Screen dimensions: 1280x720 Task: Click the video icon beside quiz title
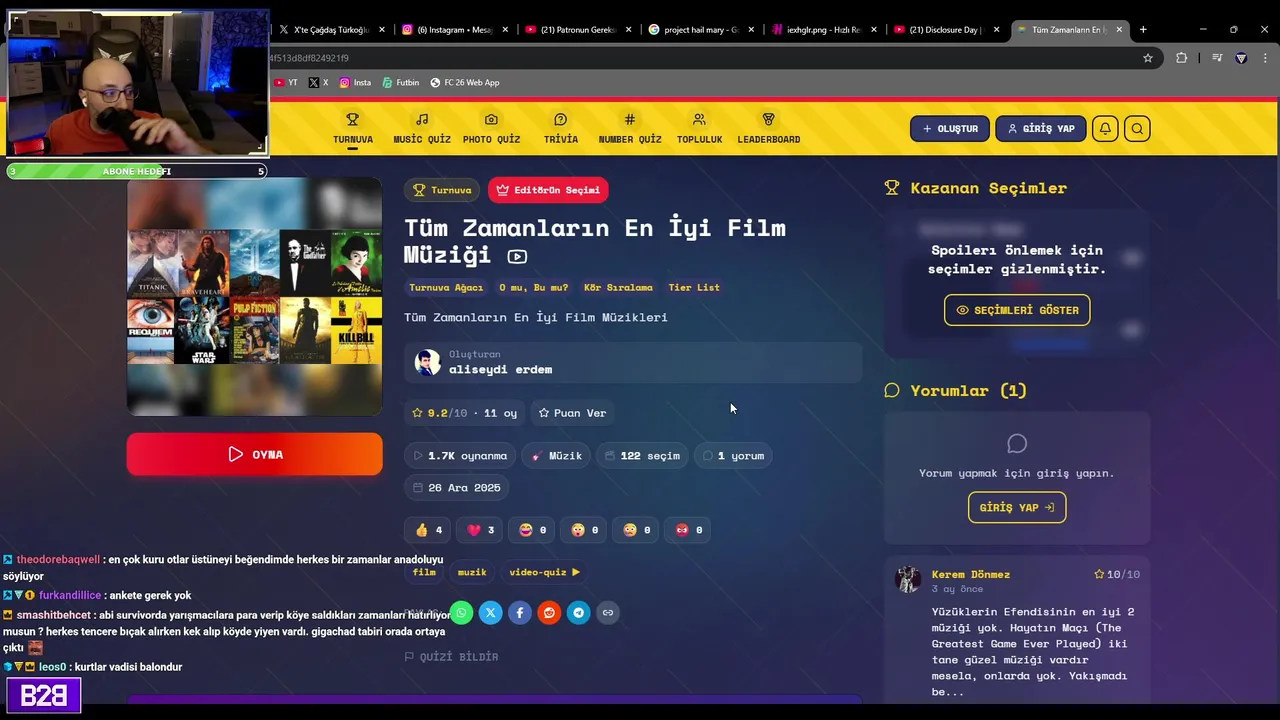point(517,257)
